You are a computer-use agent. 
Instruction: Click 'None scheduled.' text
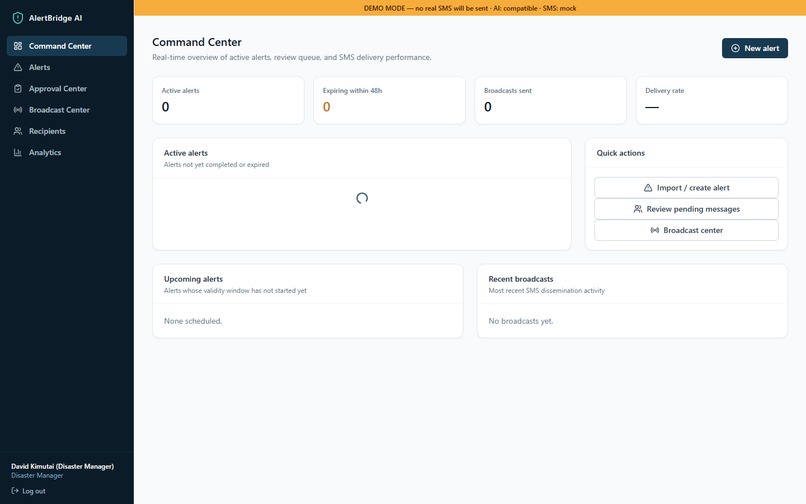pos(193,321)
